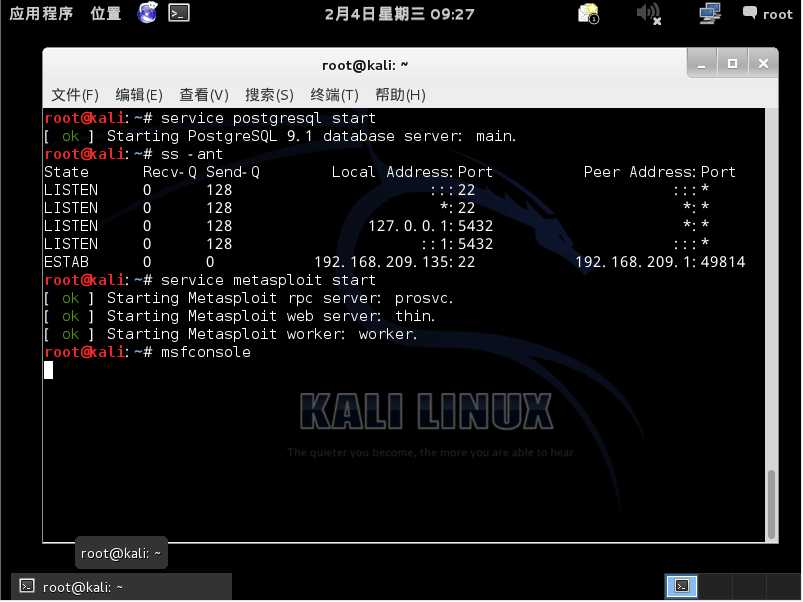
Task: Minimize the root@kali terminal window
Action: pyautogui.click(x=702, y=64)
